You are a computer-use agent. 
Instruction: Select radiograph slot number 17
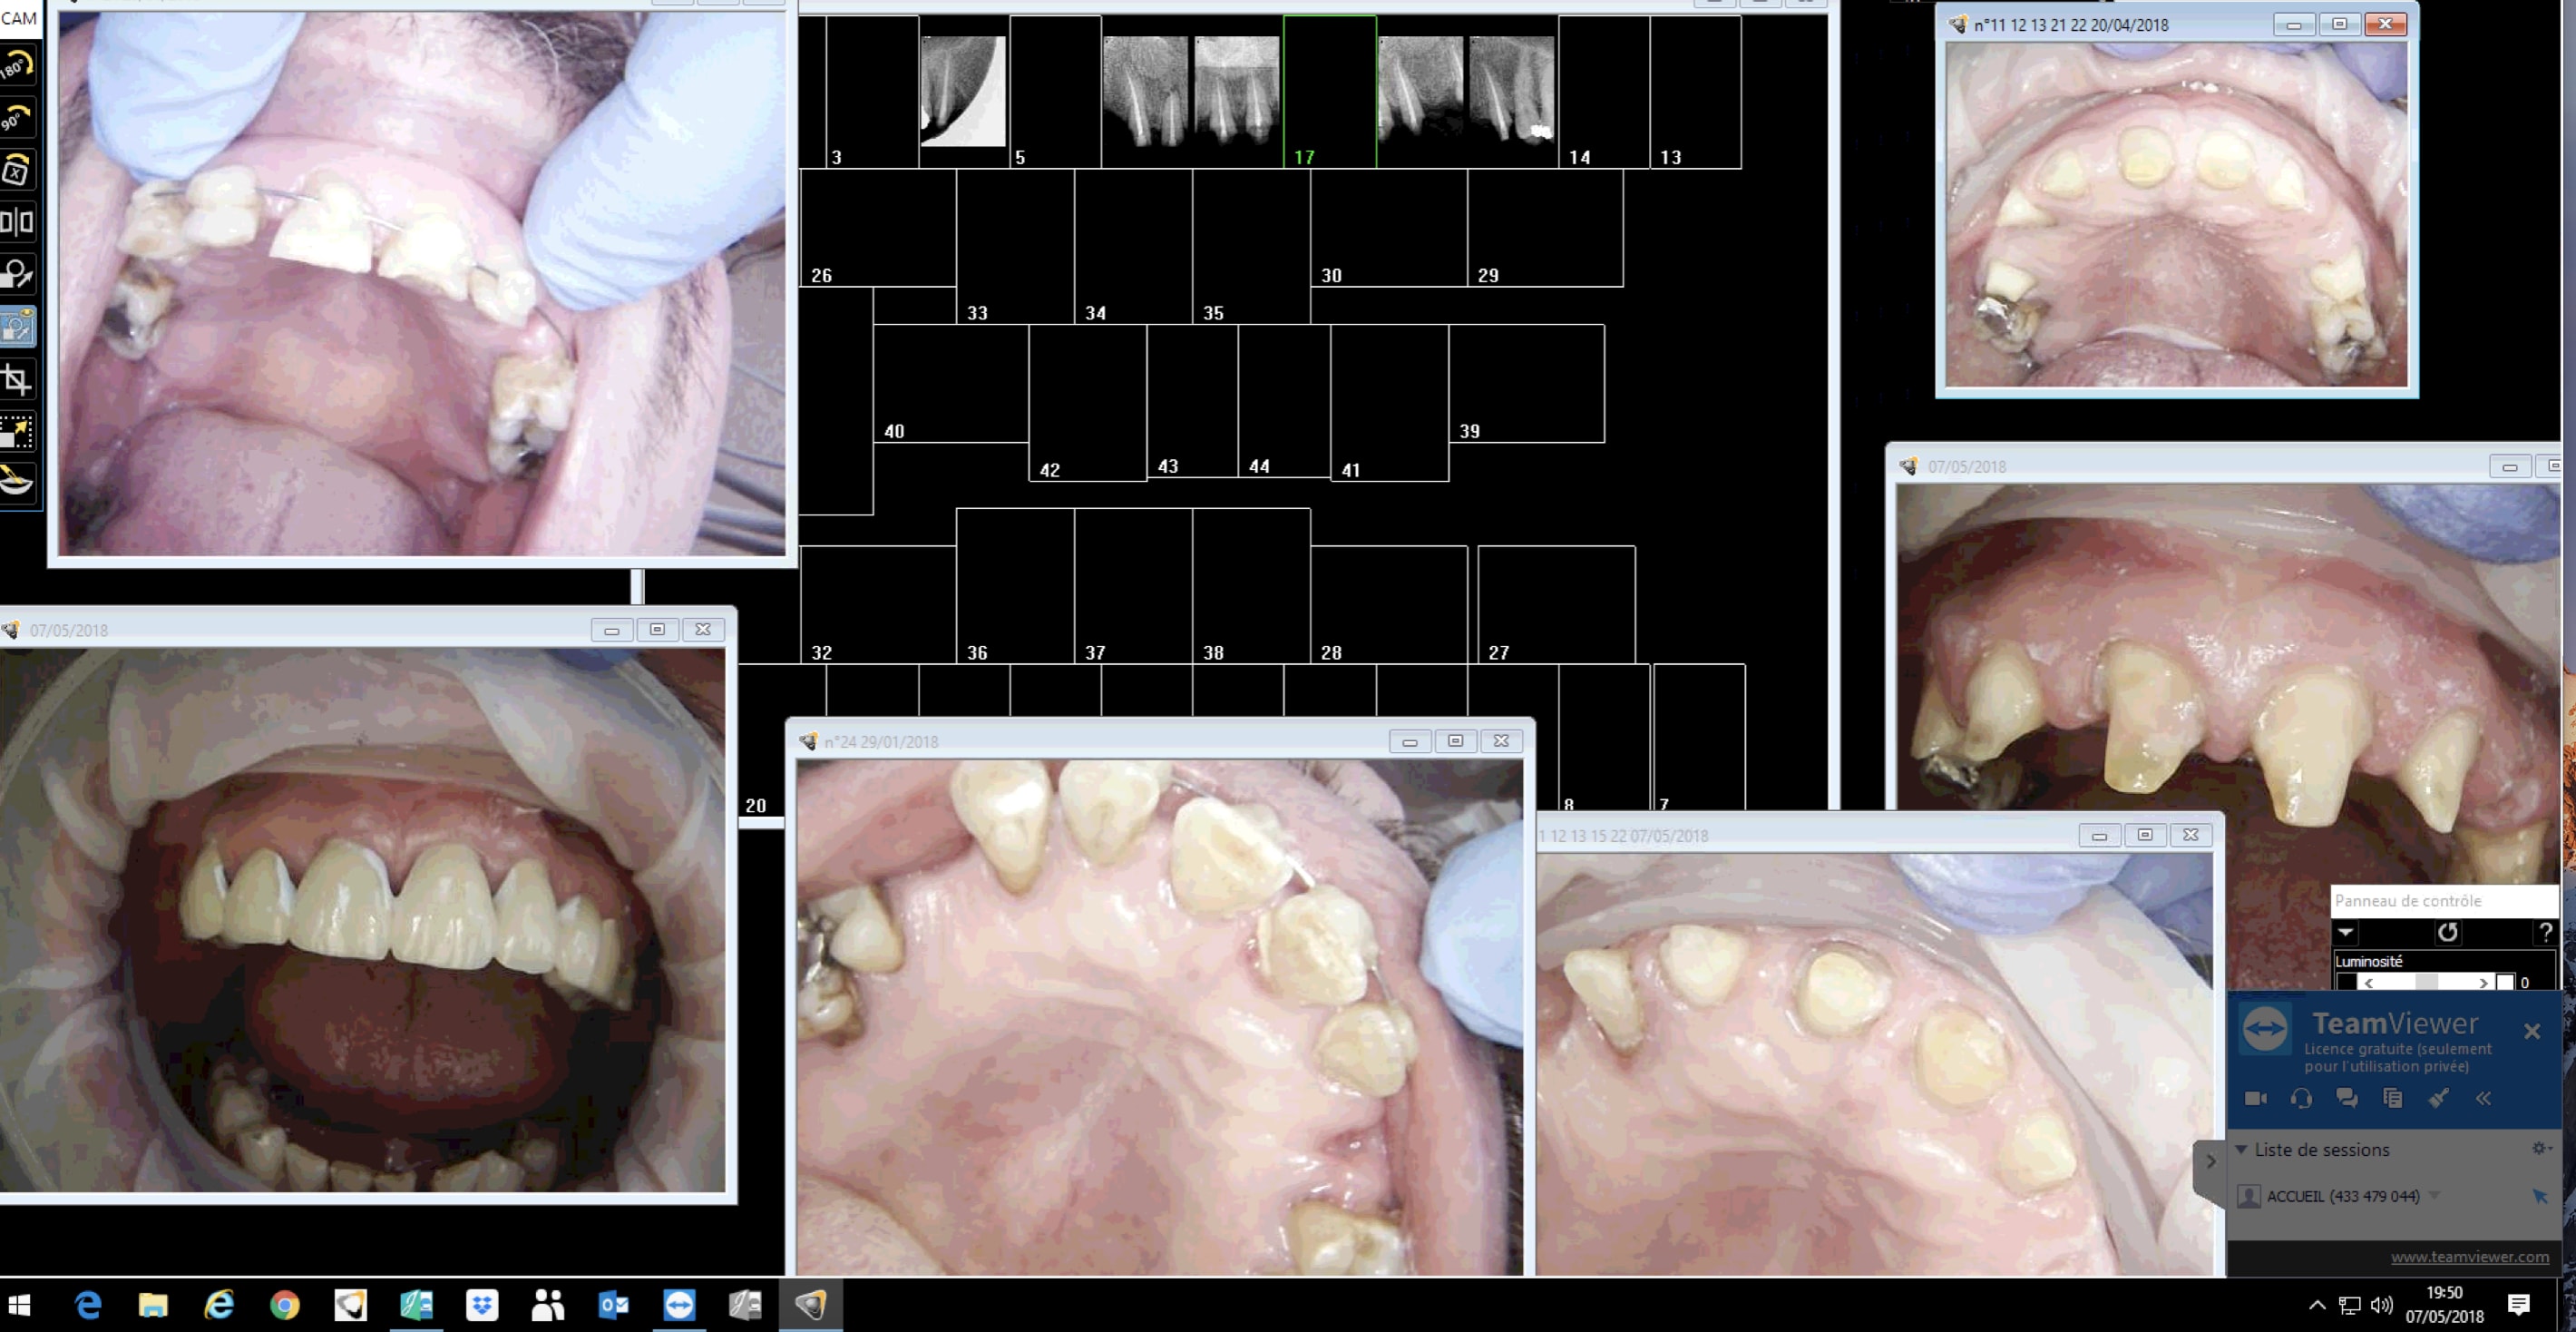(x=1329, y=92)
